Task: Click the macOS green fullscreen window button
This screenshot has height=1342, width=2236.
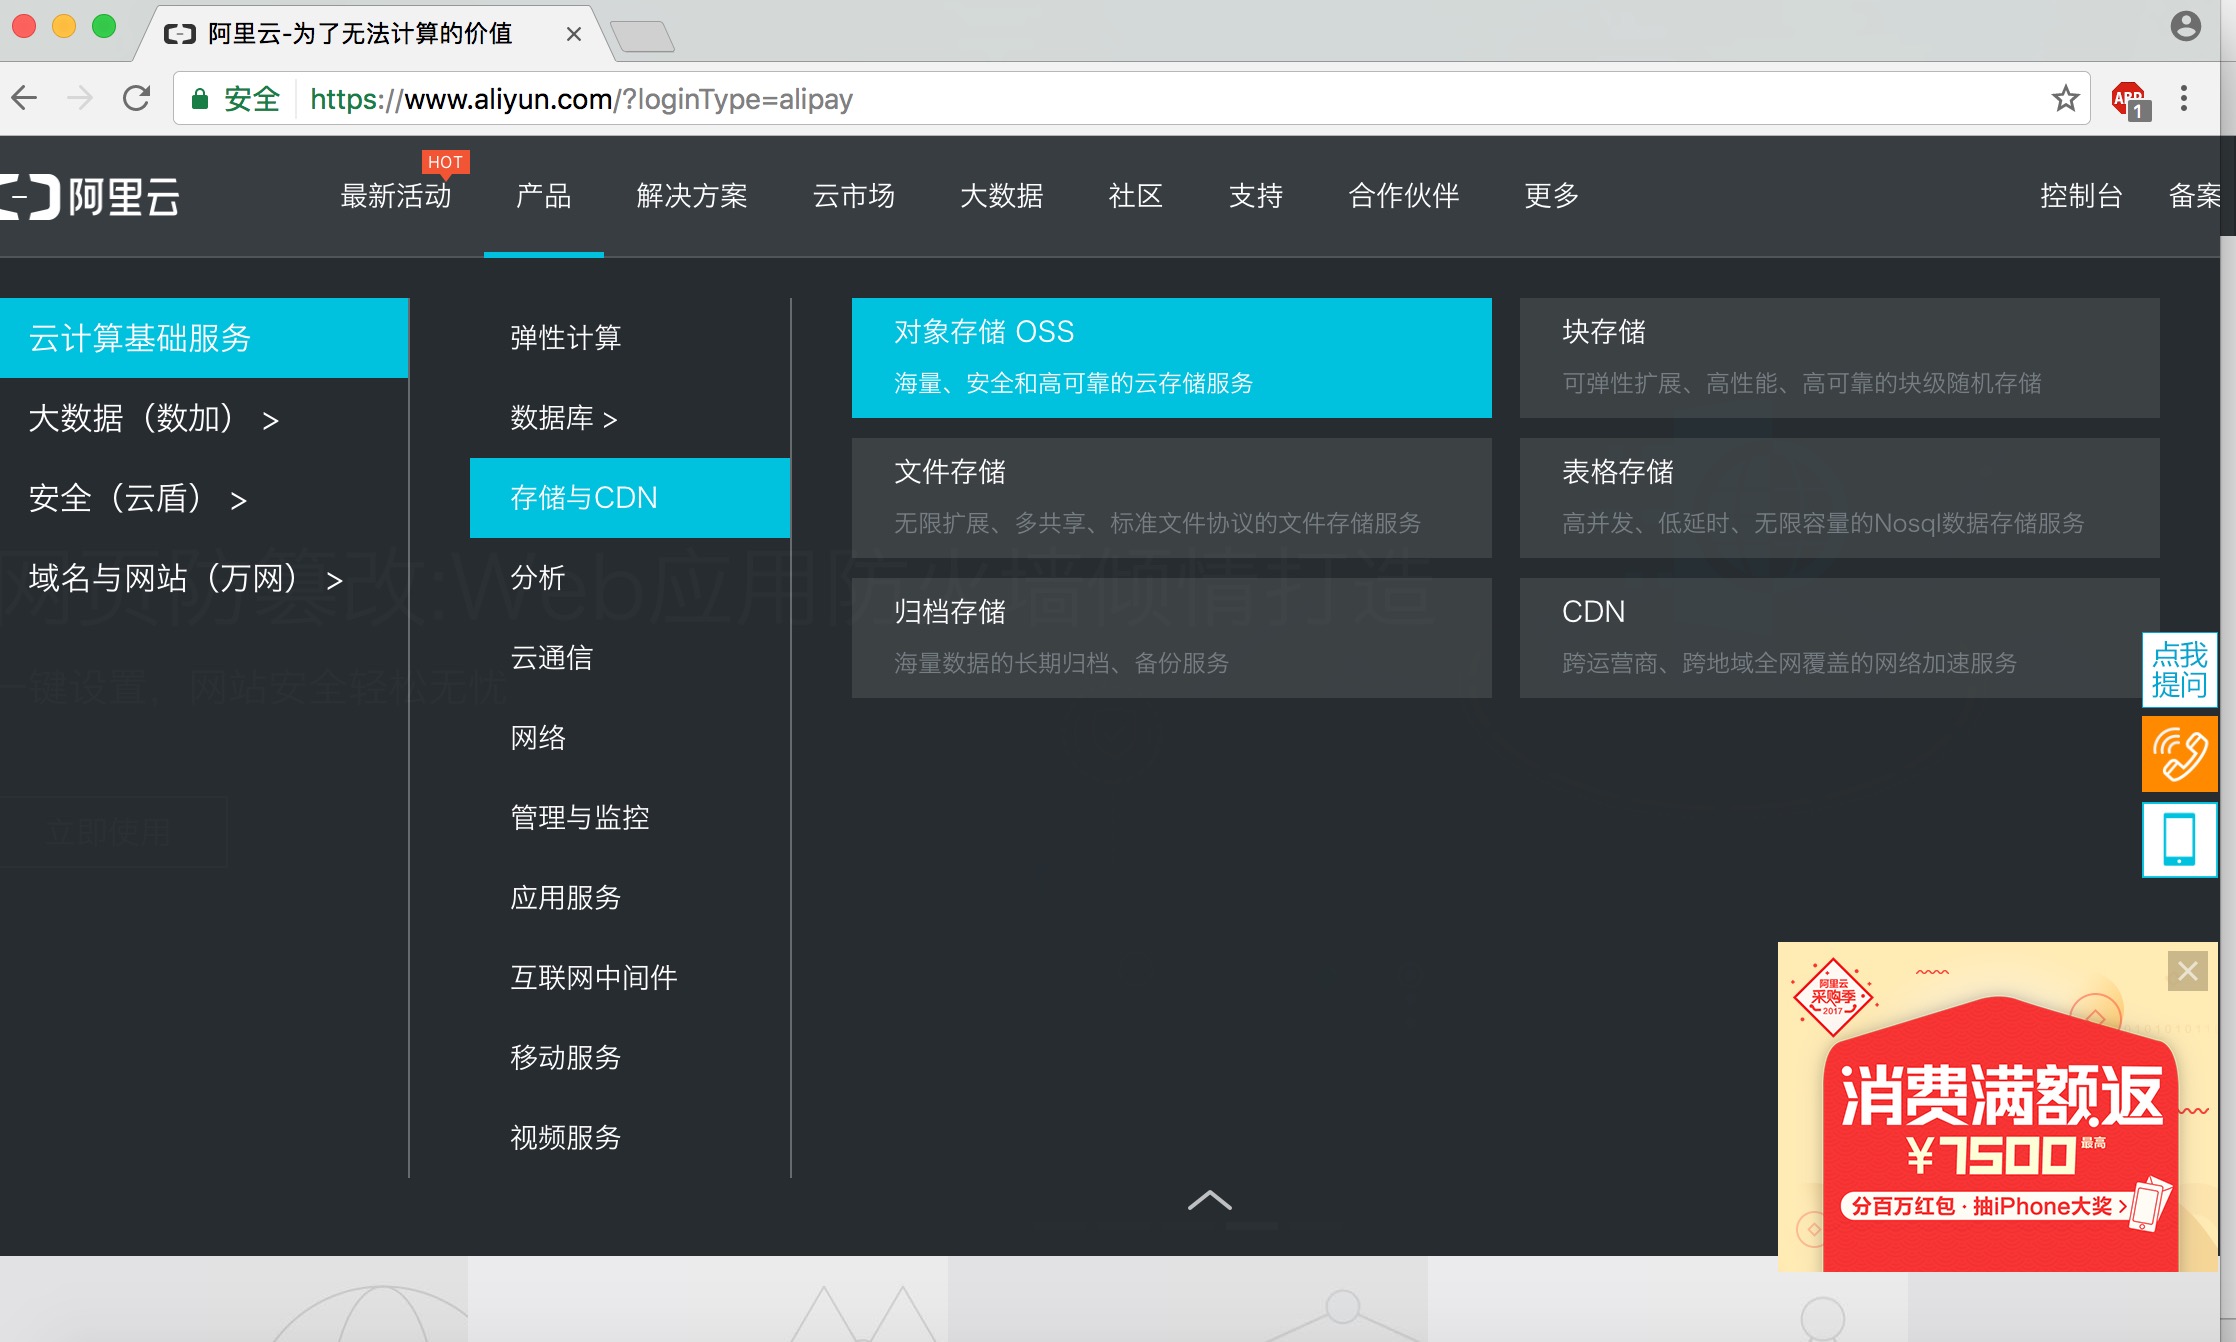Action: pyautogui.click(x=104, y=26)
